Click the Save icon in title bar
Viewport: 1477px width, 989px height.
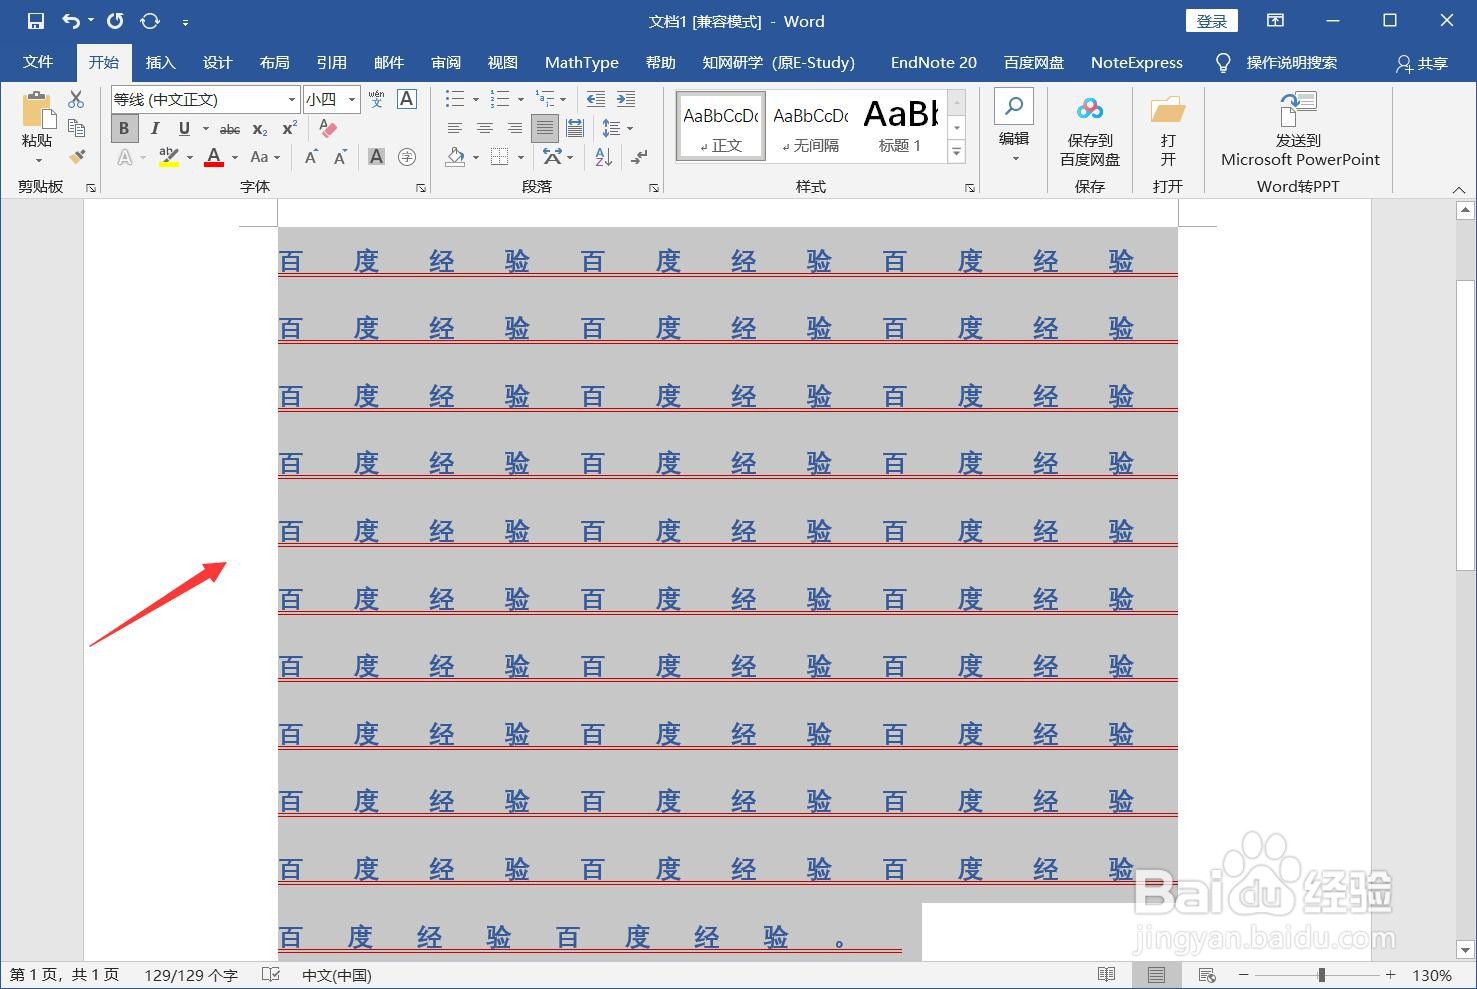35,21
